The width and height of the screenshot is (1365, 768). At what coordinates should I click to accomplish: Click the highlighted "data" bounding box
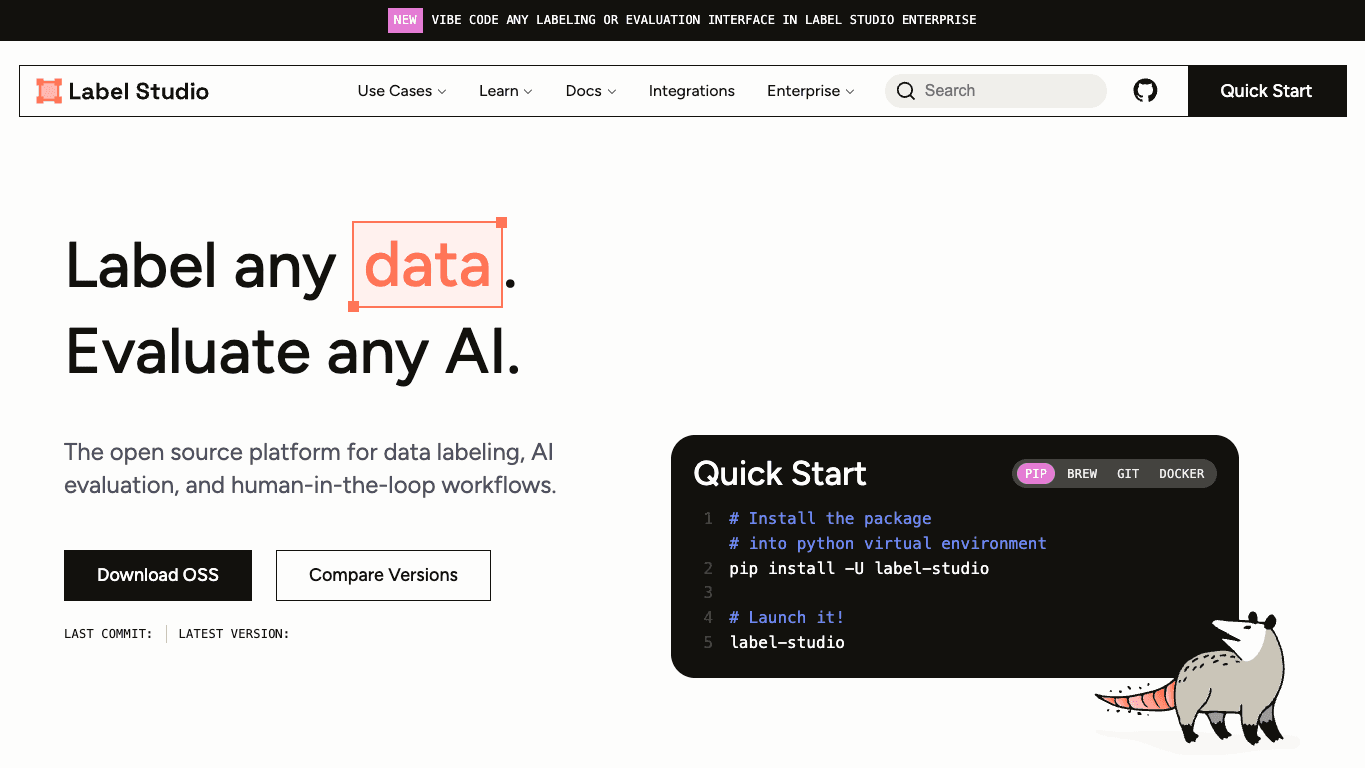pyautogui.click(x=428, y=265)
